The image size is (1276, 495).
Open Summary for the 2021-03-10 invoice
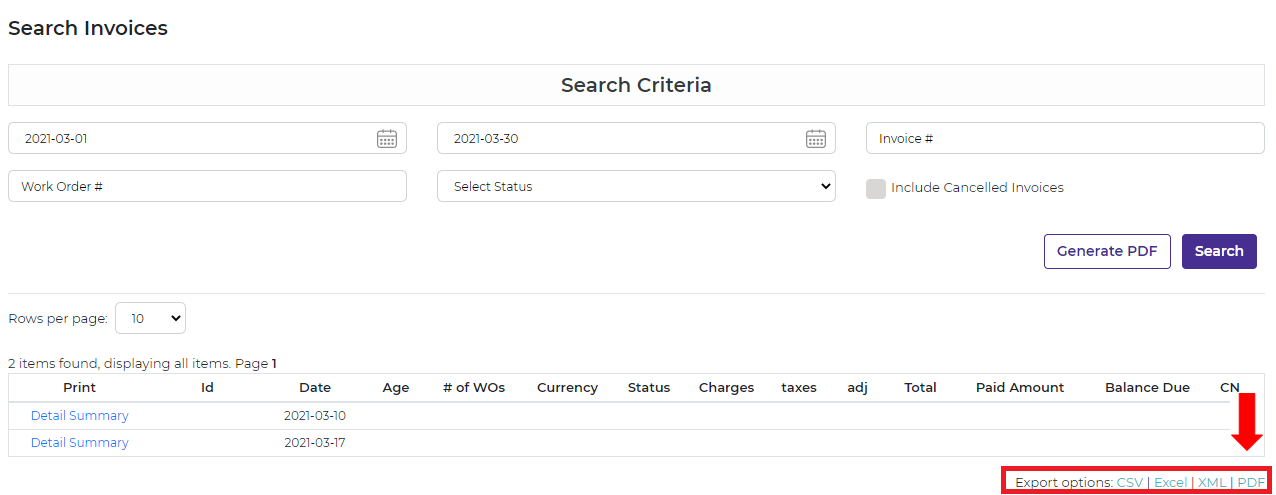[100, 416]
